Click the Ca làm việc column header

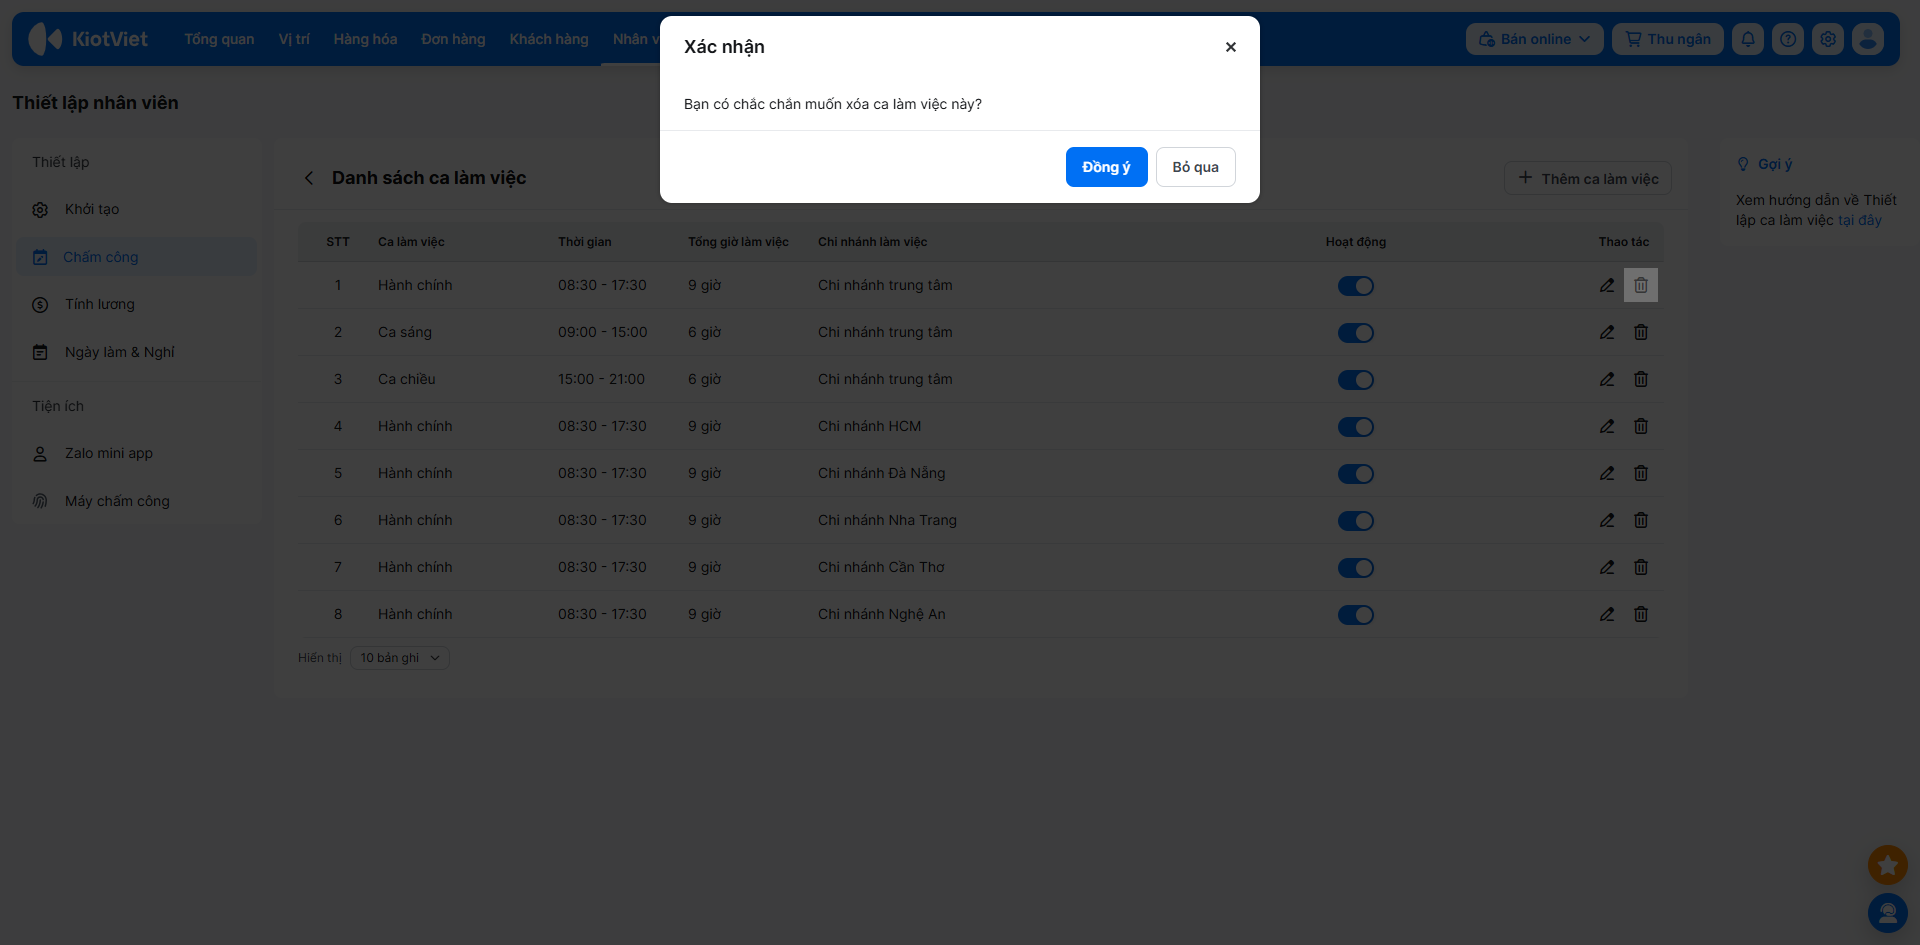click(x=411, y=242)
